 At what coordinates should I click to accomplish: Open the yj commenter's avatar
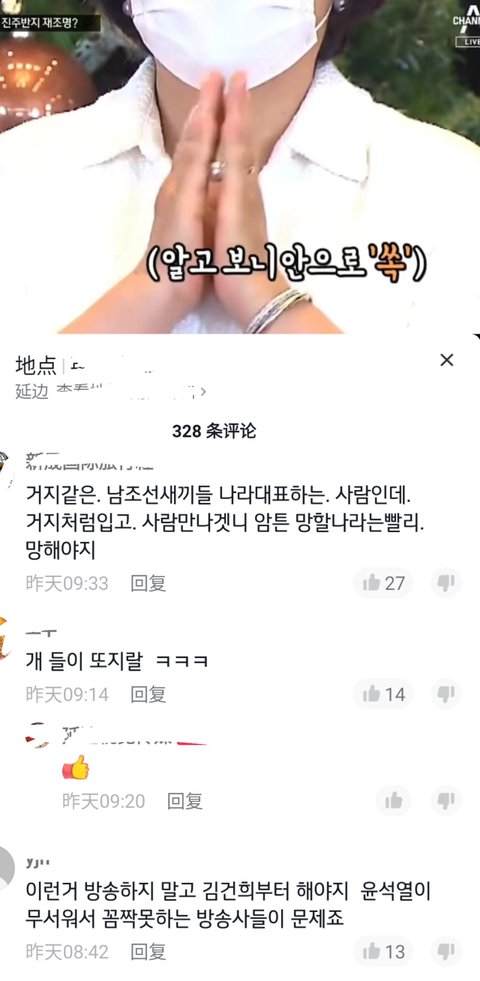6,868
